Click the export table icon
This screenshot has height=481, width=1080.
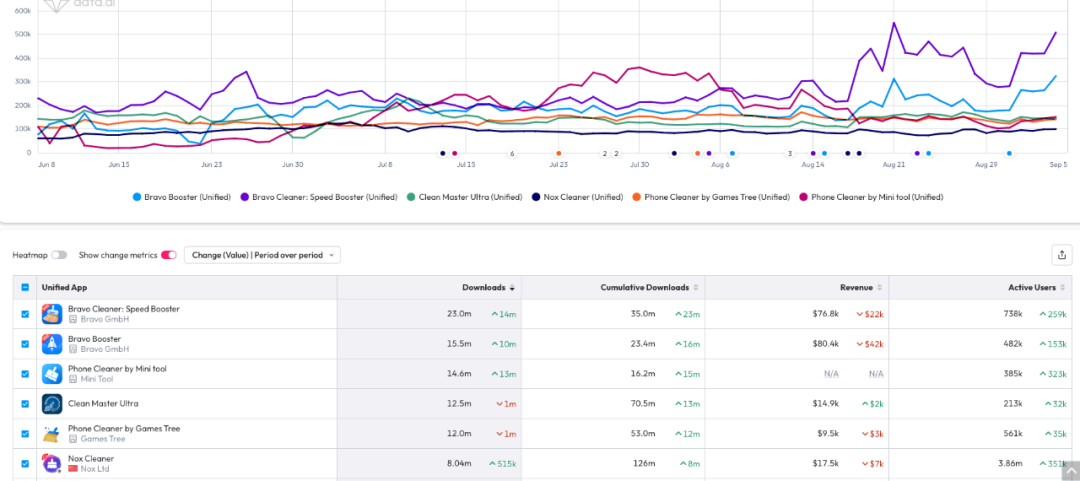pyautogui.click(x=1061, y=255)
